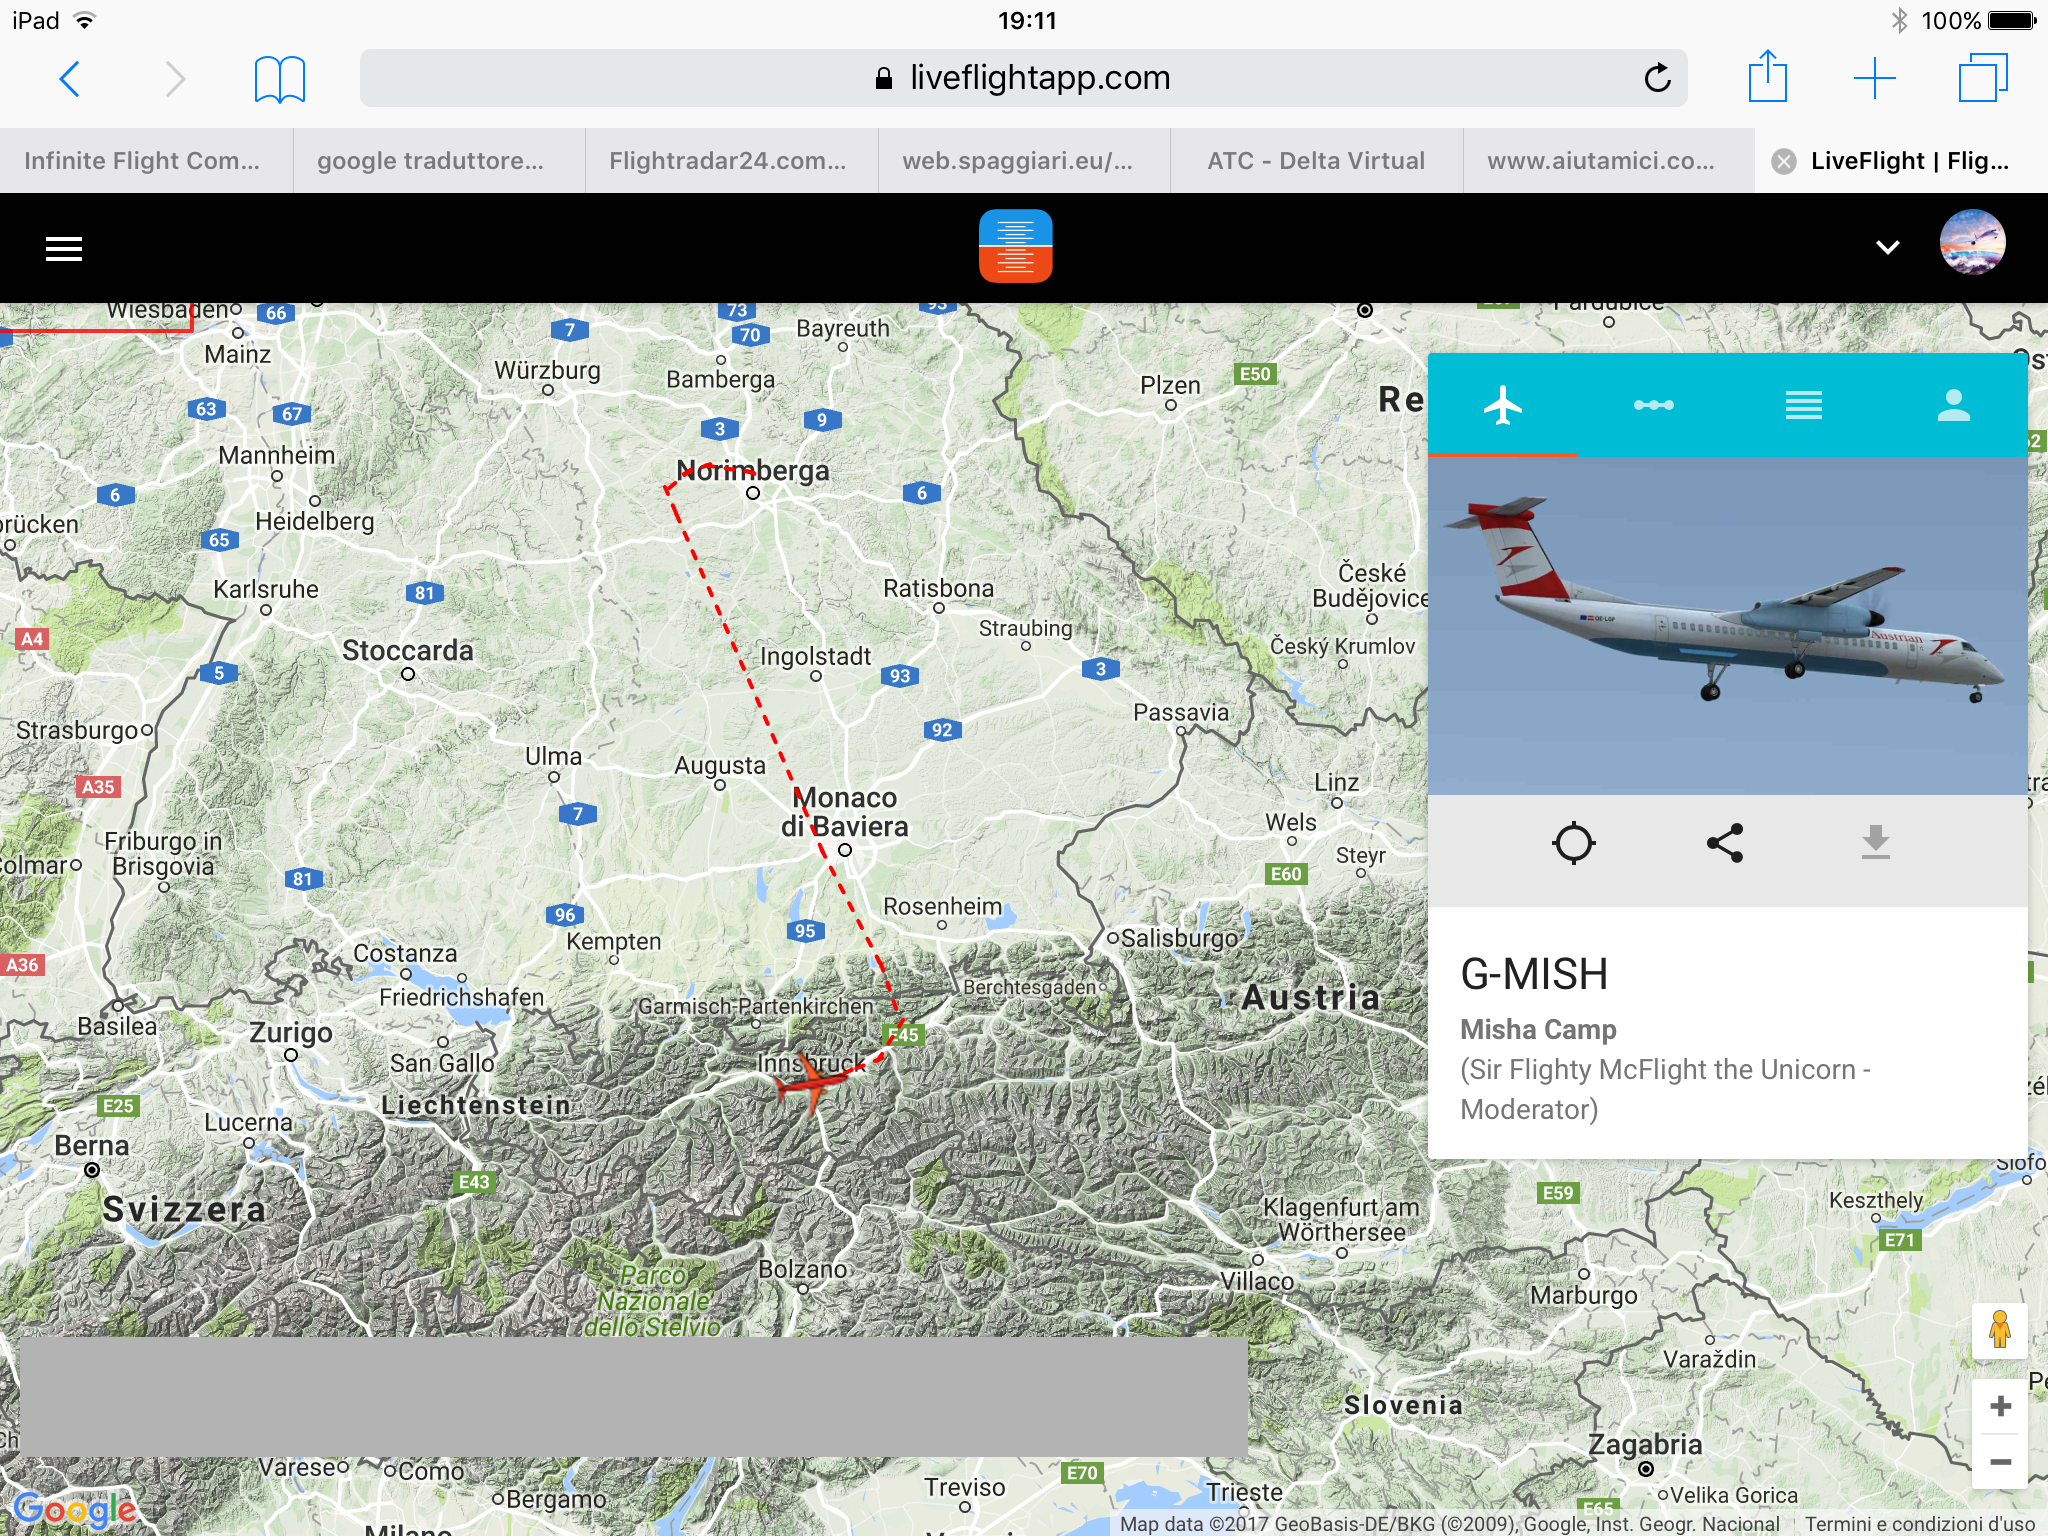The image size is (2048, 1536).
Task: Select the airplane info tab icon
Action: [x=1502, y=405]
